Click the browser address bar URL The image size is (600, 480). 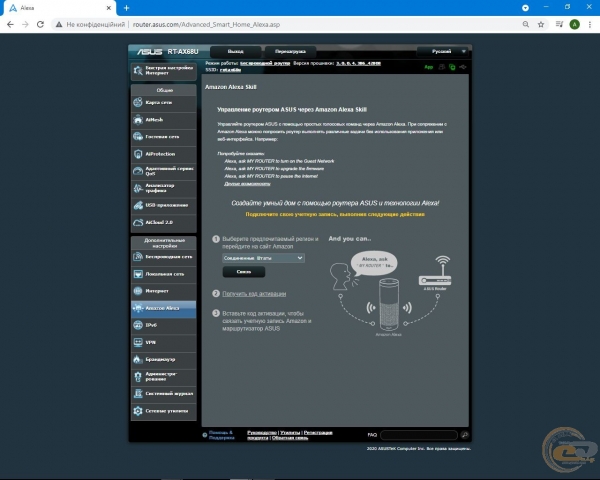point(206,24)
